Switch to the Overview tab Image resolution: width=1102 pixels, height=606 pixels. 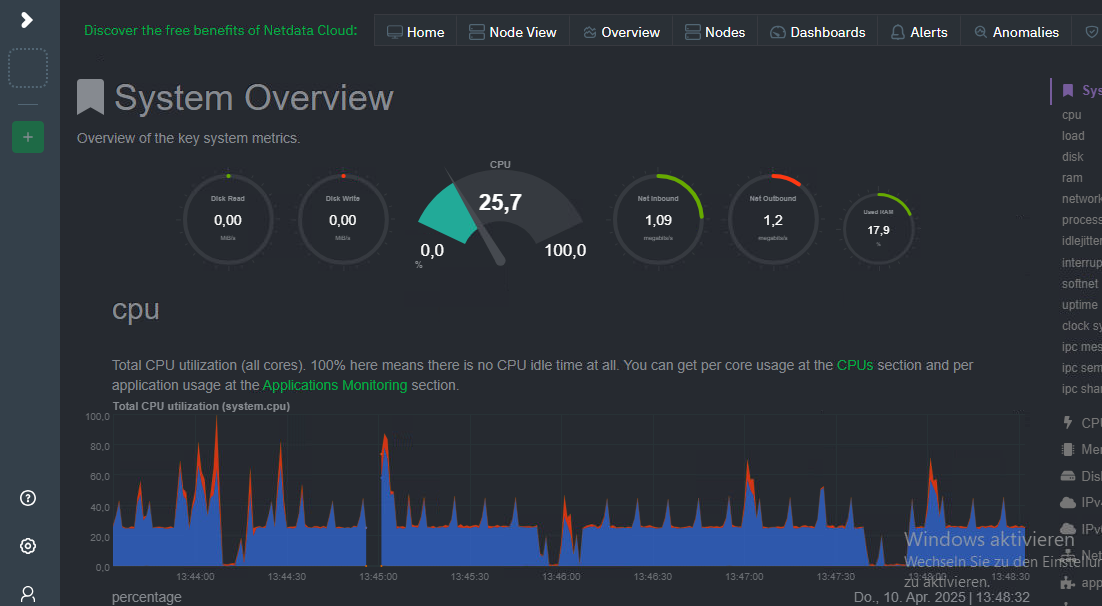[621, 32]
